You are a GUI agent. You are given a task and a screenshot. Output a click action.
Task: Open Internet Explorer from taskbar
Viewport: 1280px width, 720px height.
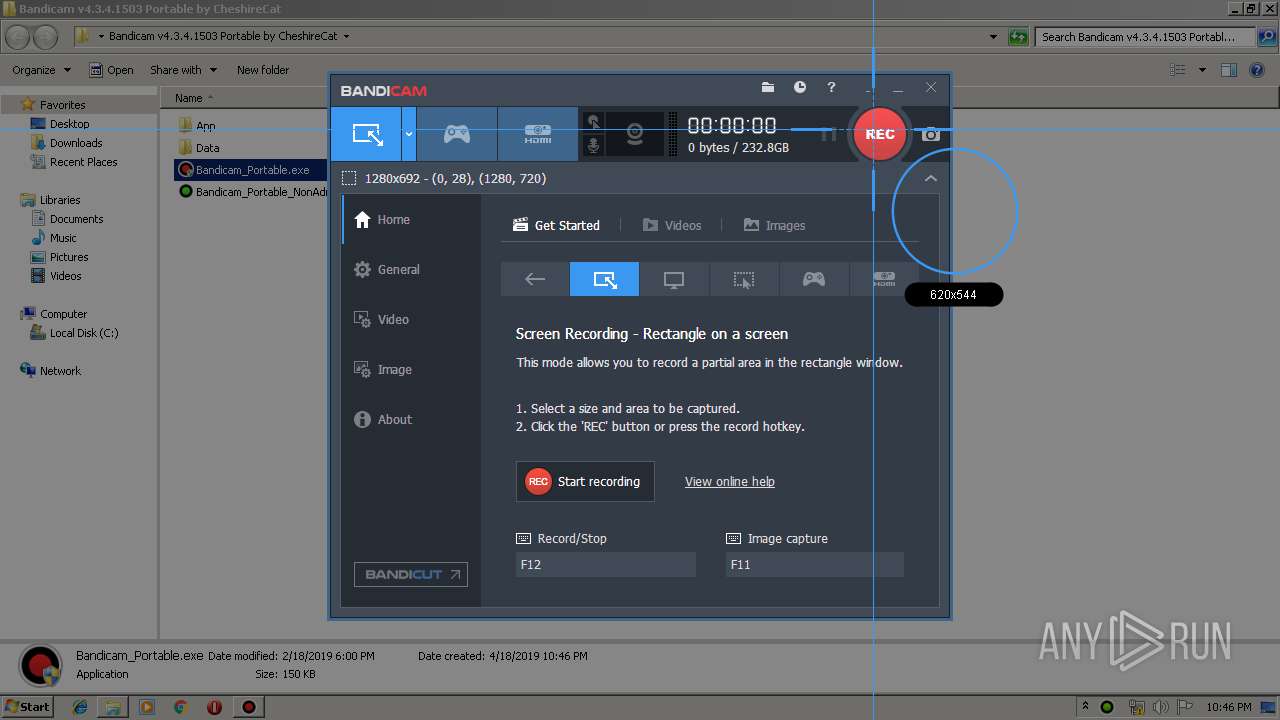80,707
